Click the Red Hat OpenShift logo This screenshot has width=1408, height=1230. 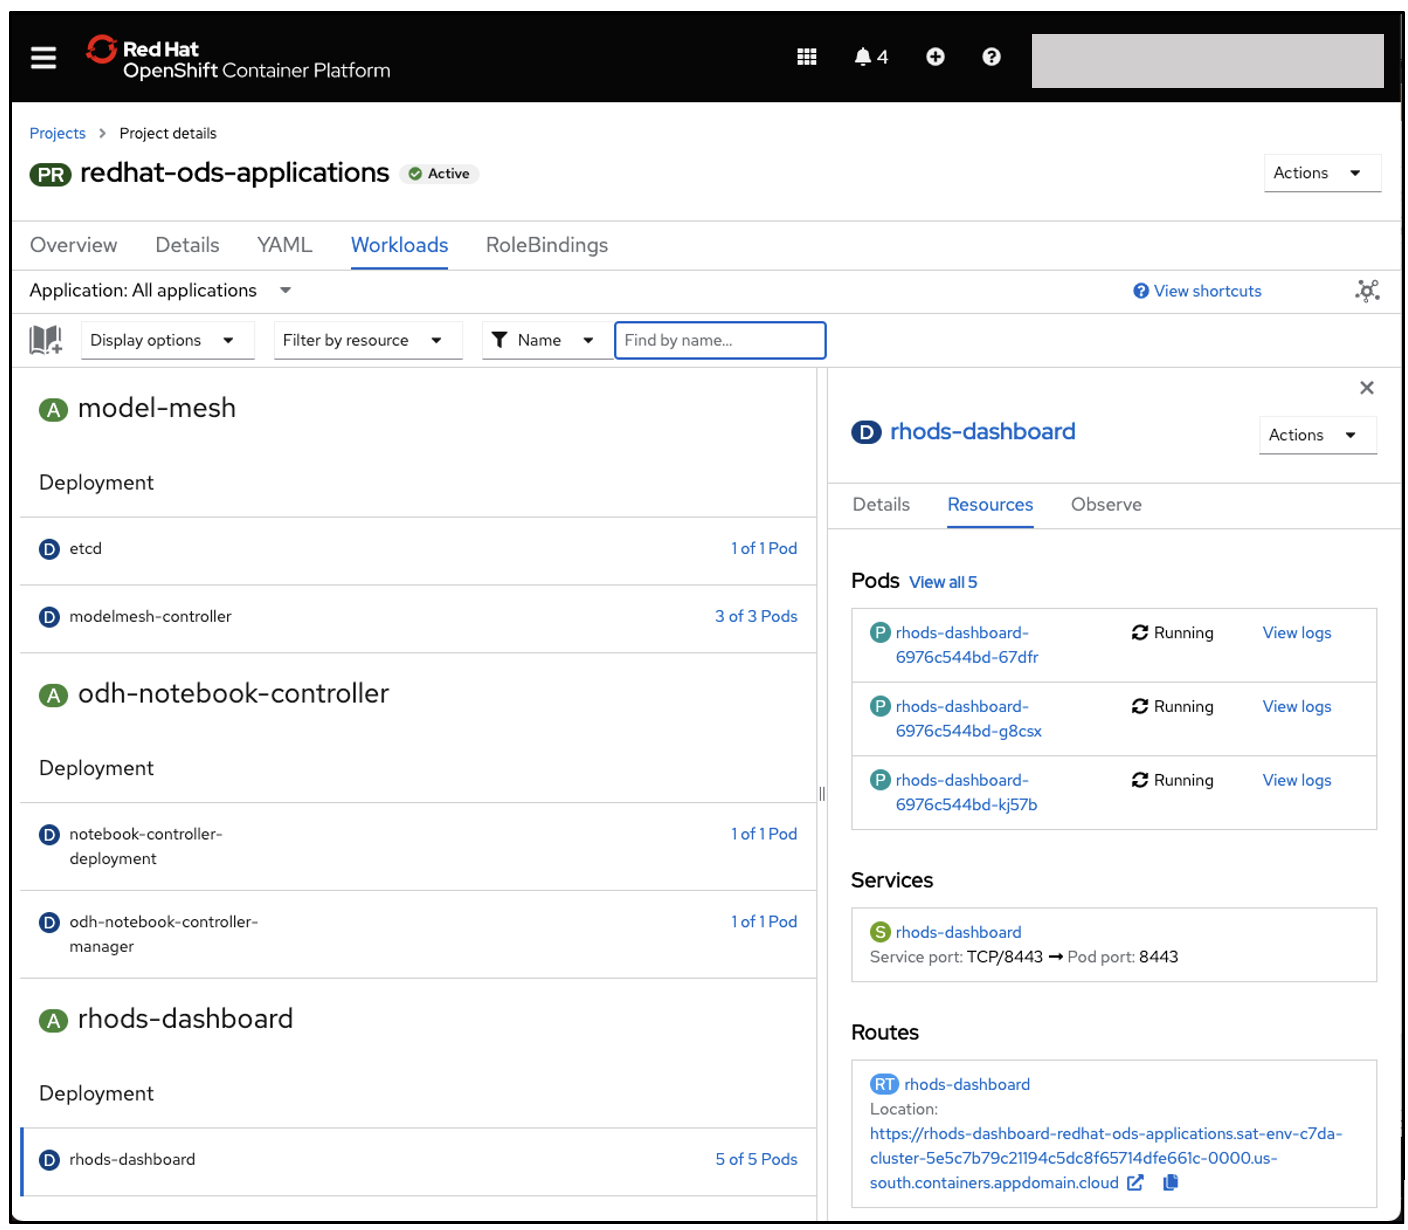coord(238,58)
